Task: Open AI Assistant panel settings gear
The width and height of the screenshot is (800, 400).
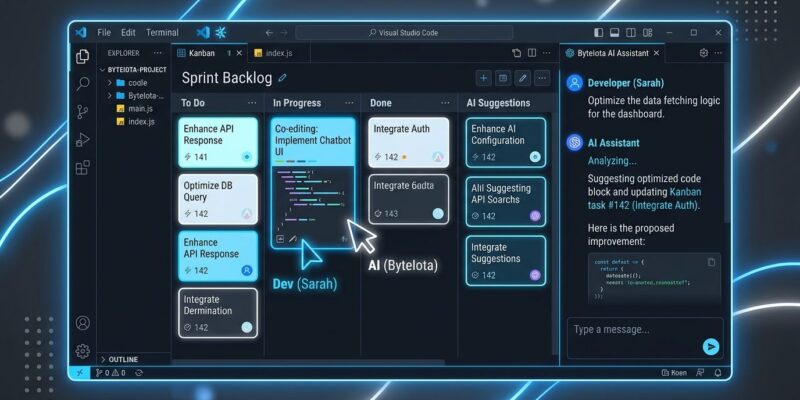Action: tap(704, 53)
